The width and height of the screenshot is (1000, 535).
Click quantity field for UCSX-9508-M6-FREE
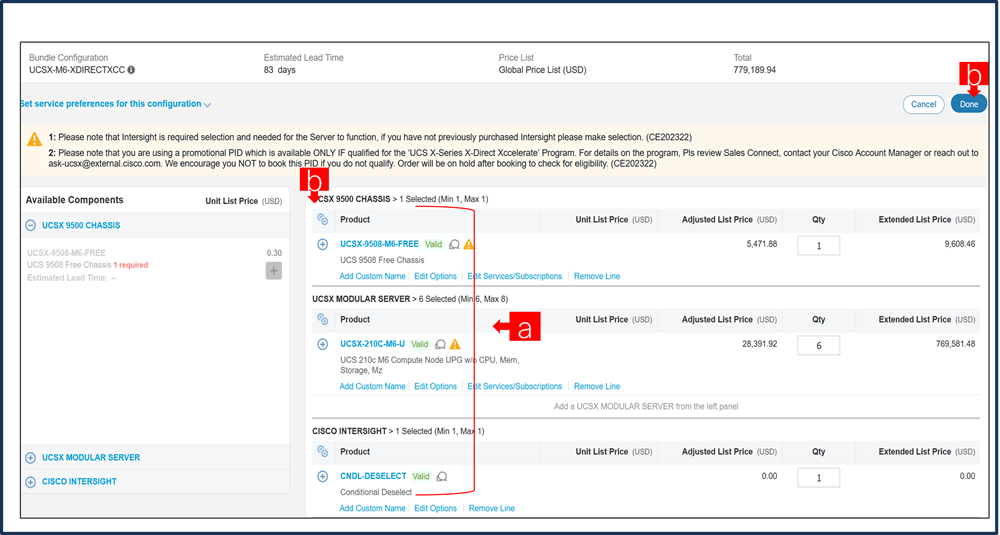pyautogui.click(x=819, y=246)
